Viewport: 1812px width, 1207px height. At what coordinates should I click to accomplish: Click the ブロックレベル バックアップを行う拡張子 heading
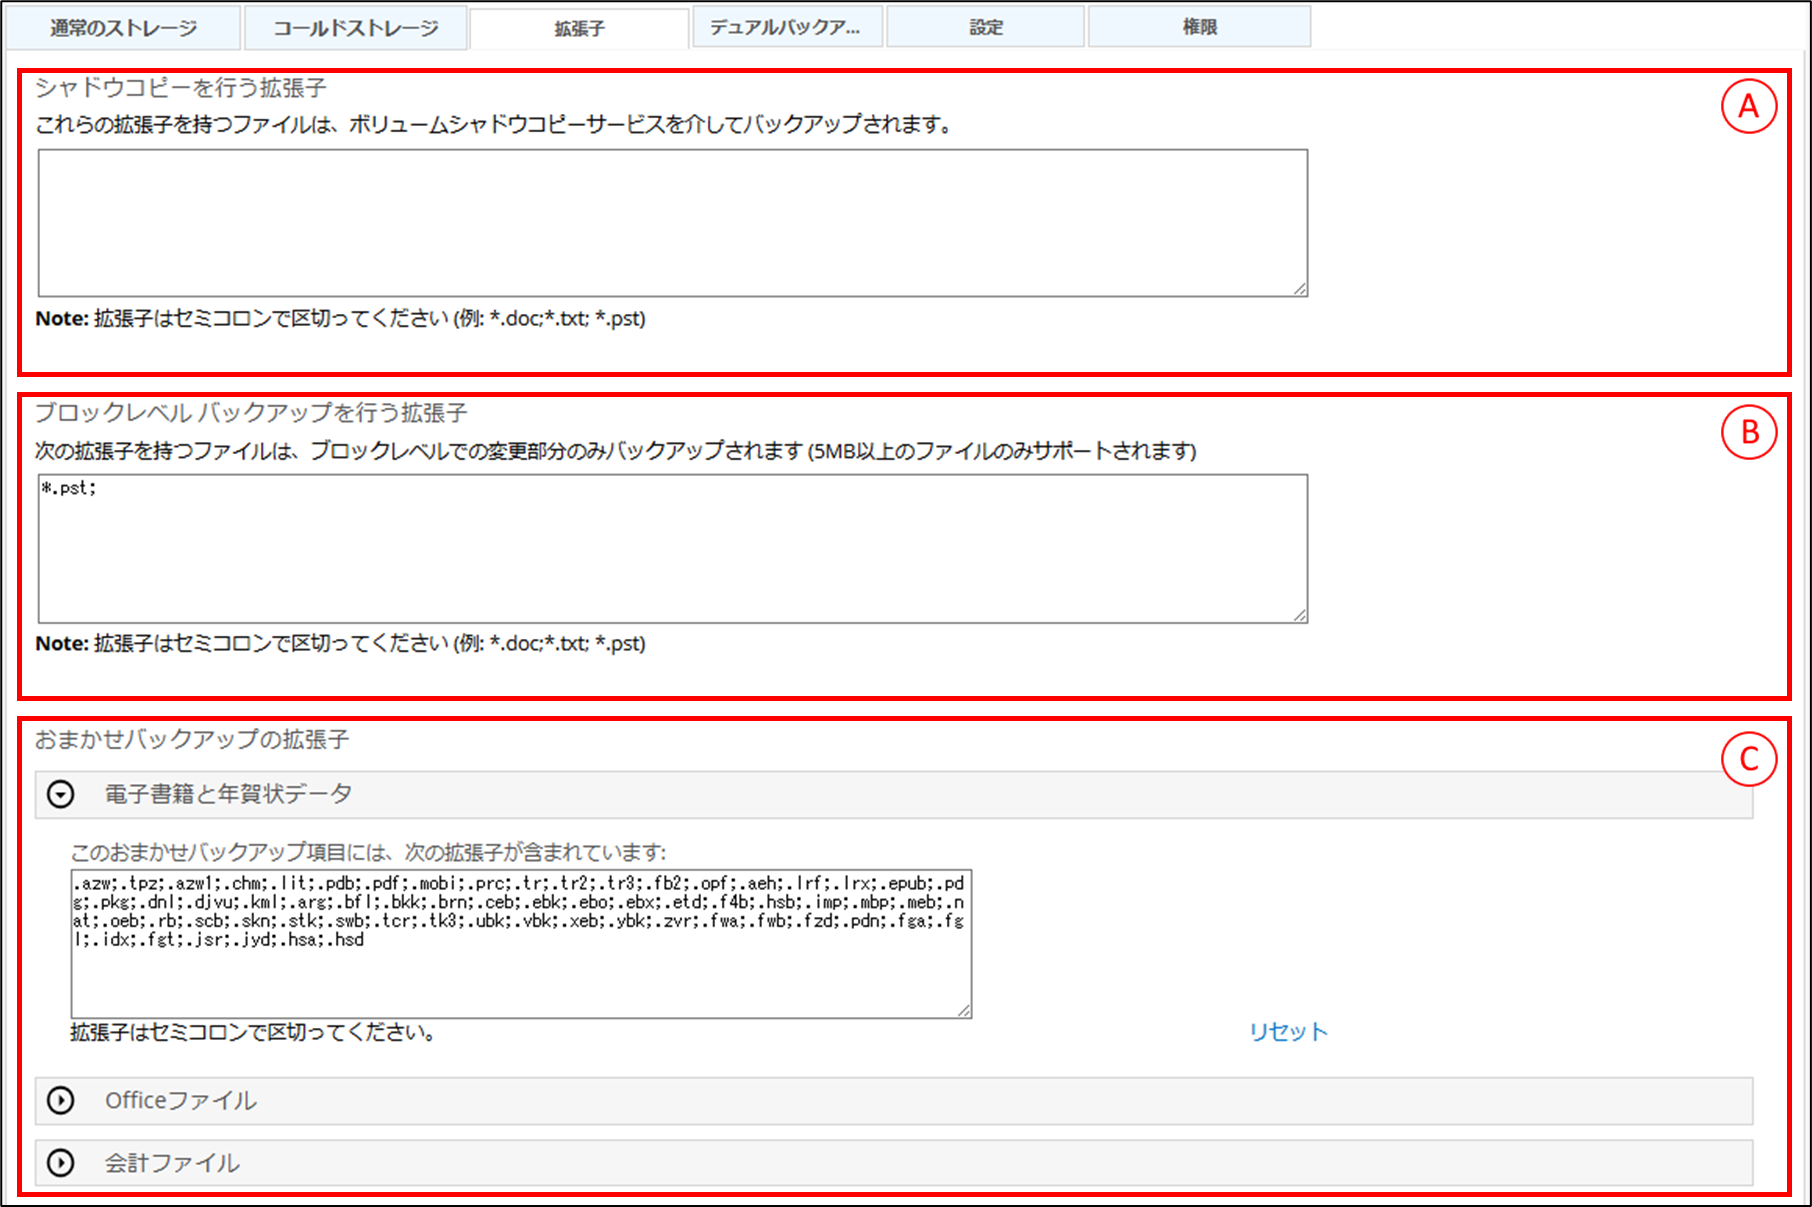[x=251, y=413]
